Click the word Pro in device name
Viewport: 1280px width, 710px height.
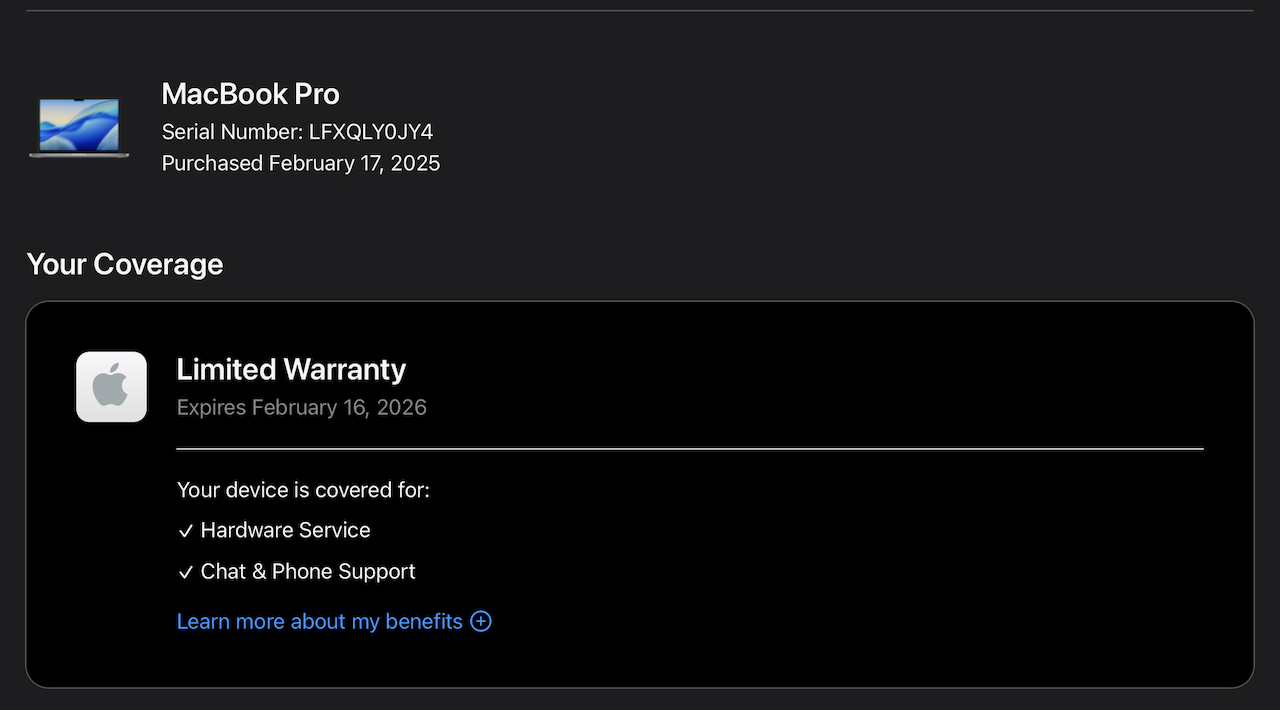click(316, 94)
